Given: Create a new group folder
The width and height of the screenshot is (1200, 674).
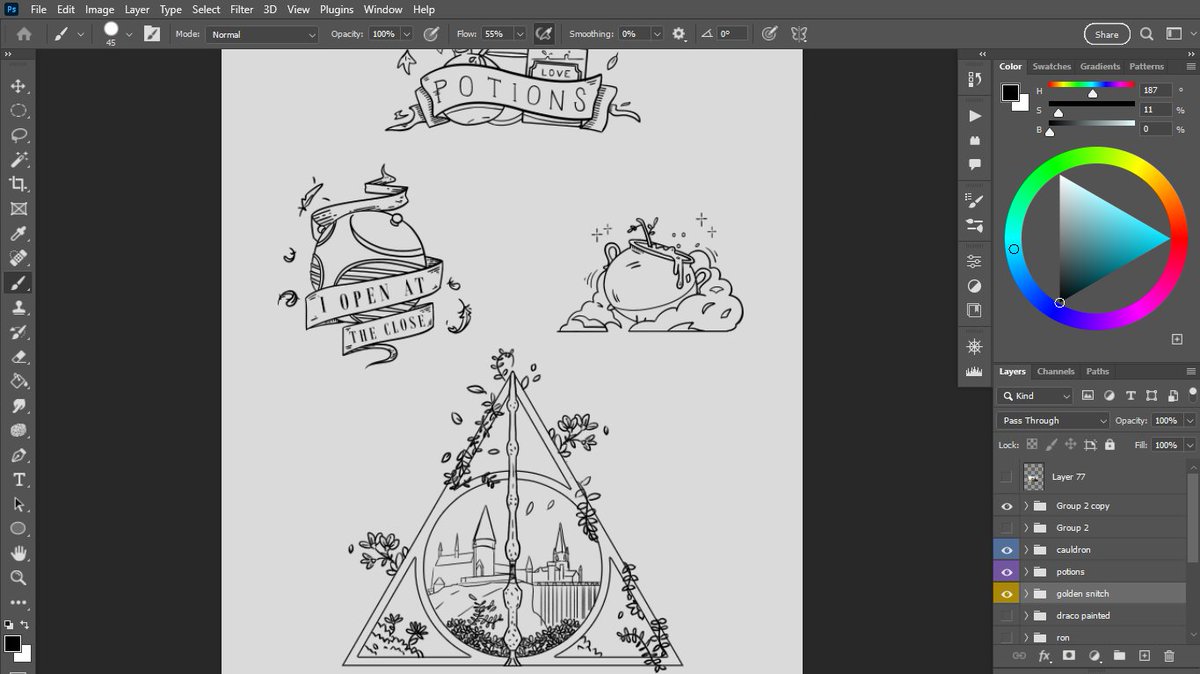Looking at the screenshot, I should click(1119, 656).
